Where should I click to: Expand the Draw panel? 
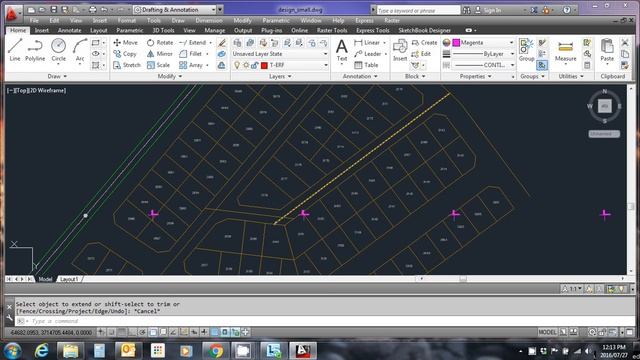tap(57, 76)
